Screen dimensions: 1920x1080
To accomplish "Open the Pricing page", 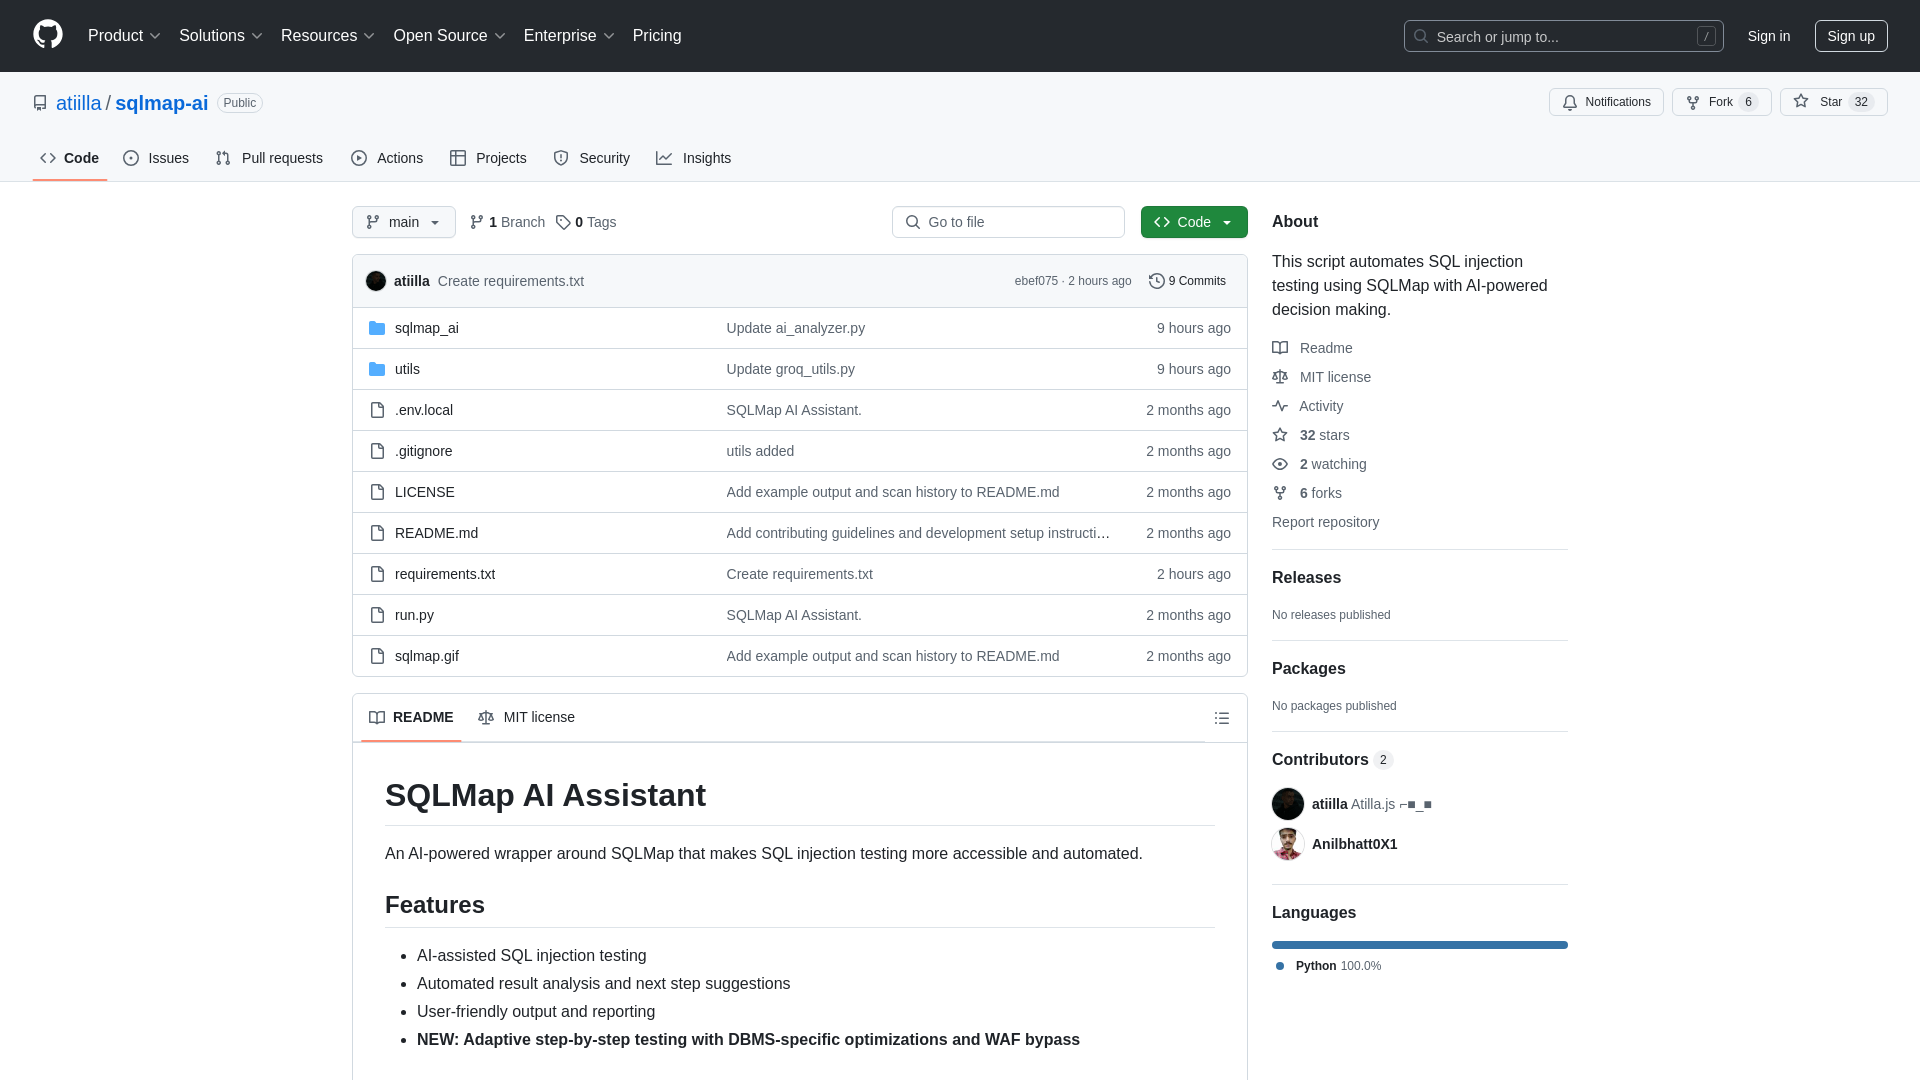I will pos(657,35).
